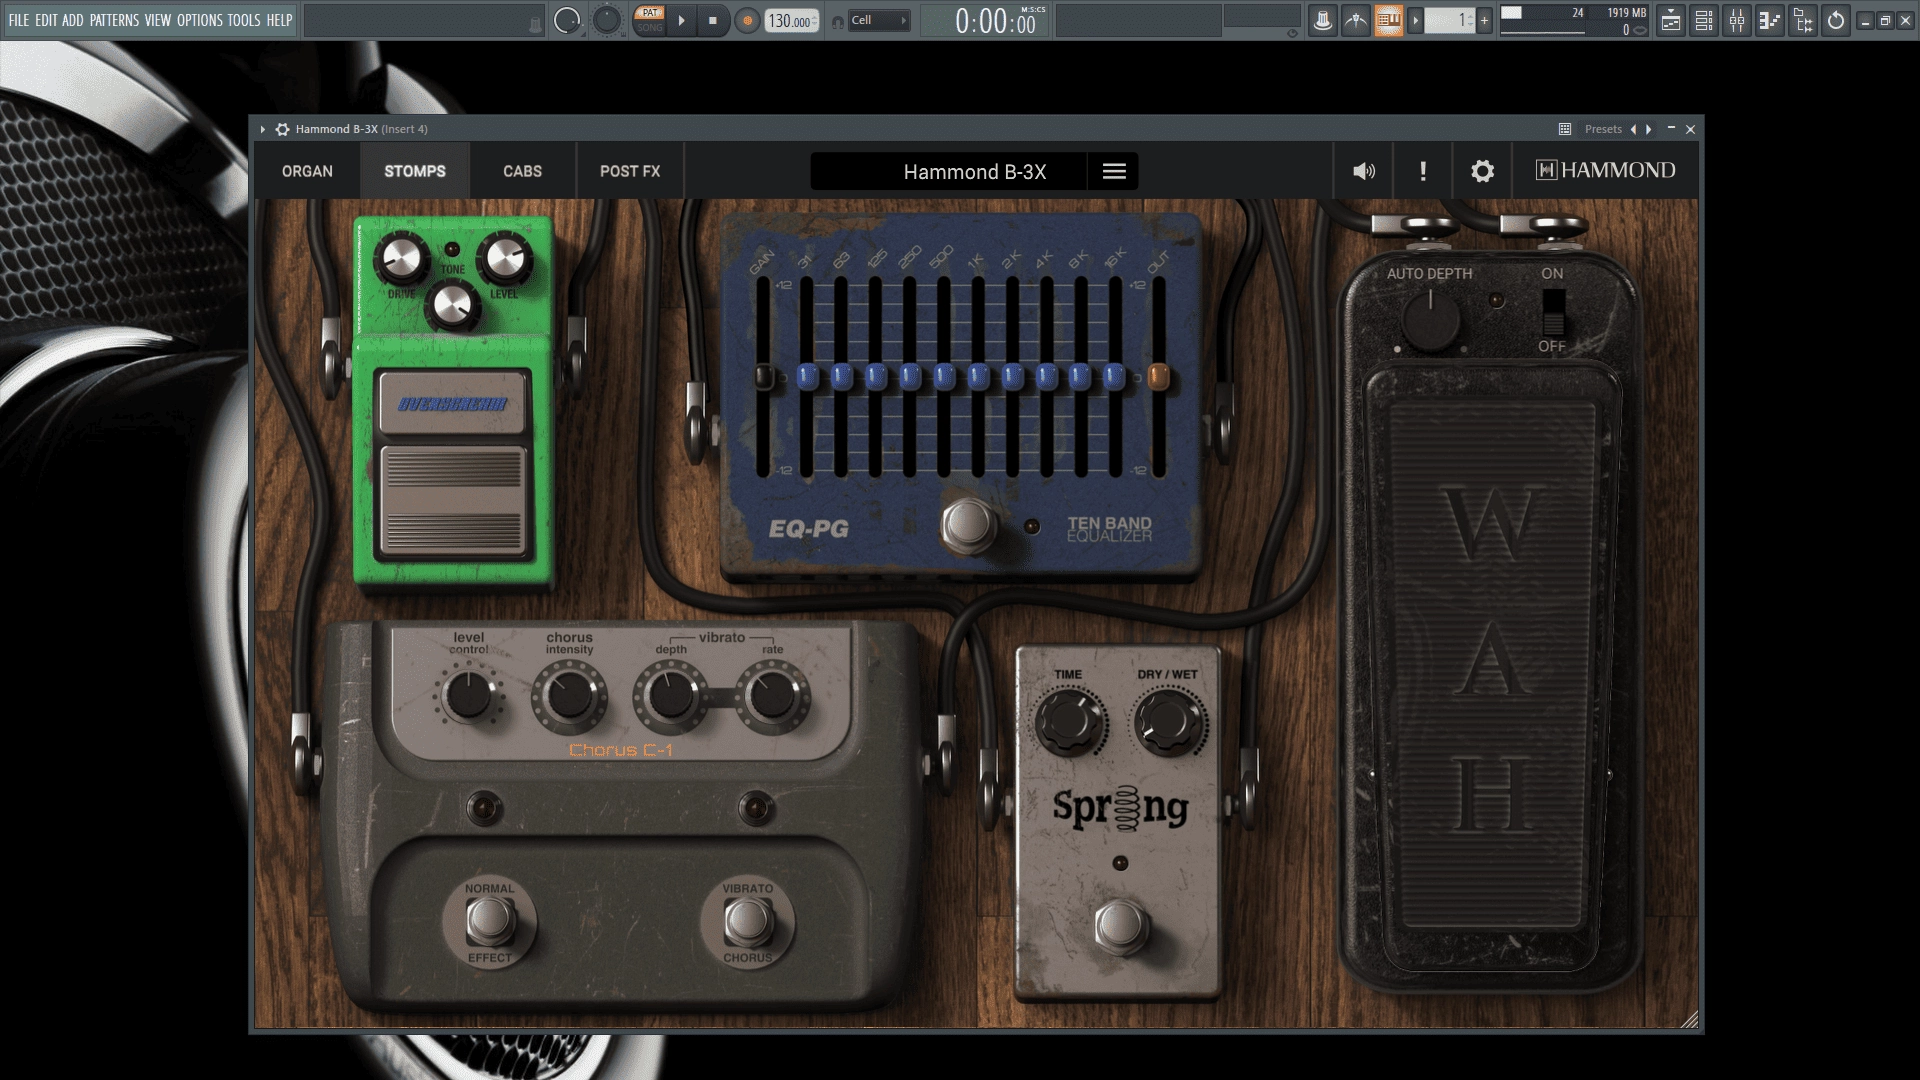The width and height of the screenshot is (1920, 1080).
Task: Switch to the CABS tab
Action: tap(522, 171)
